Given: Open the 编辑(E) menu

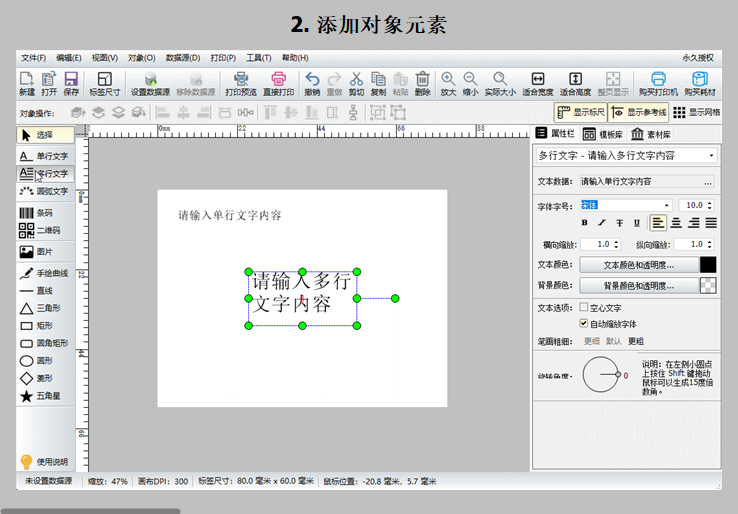Looking at the screenshot, I should point(69,58).
